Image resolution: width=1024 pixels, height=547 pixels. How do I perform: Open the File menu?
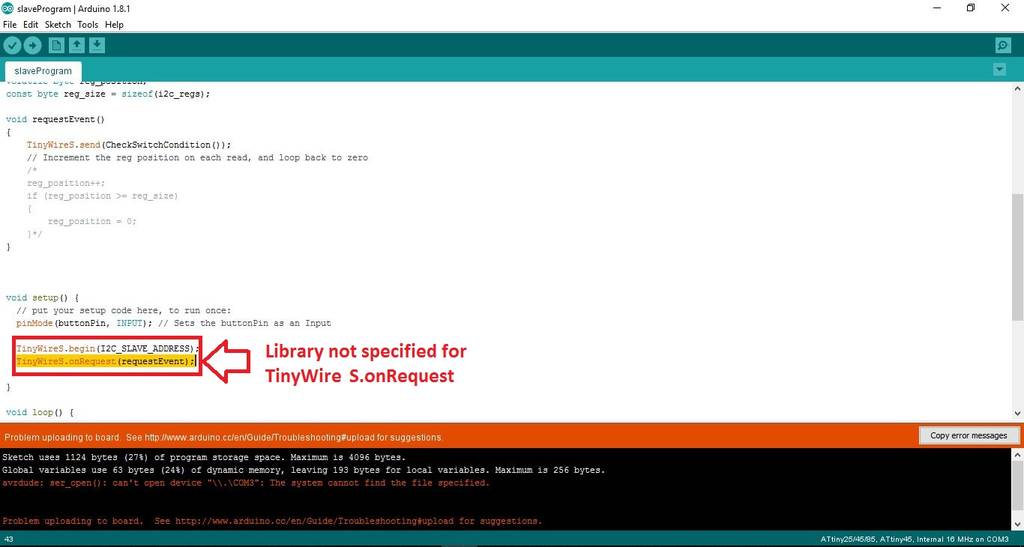pyautogui.click(x=10, y=25)
